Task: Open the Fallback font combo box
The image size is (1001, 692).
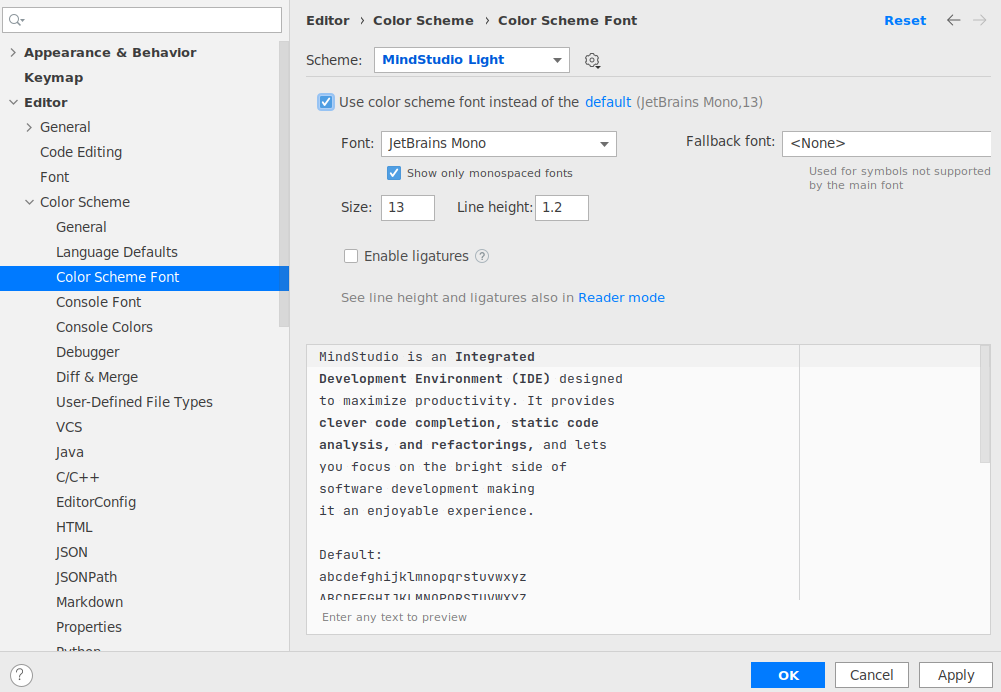Action: click(x=886, y=144)
